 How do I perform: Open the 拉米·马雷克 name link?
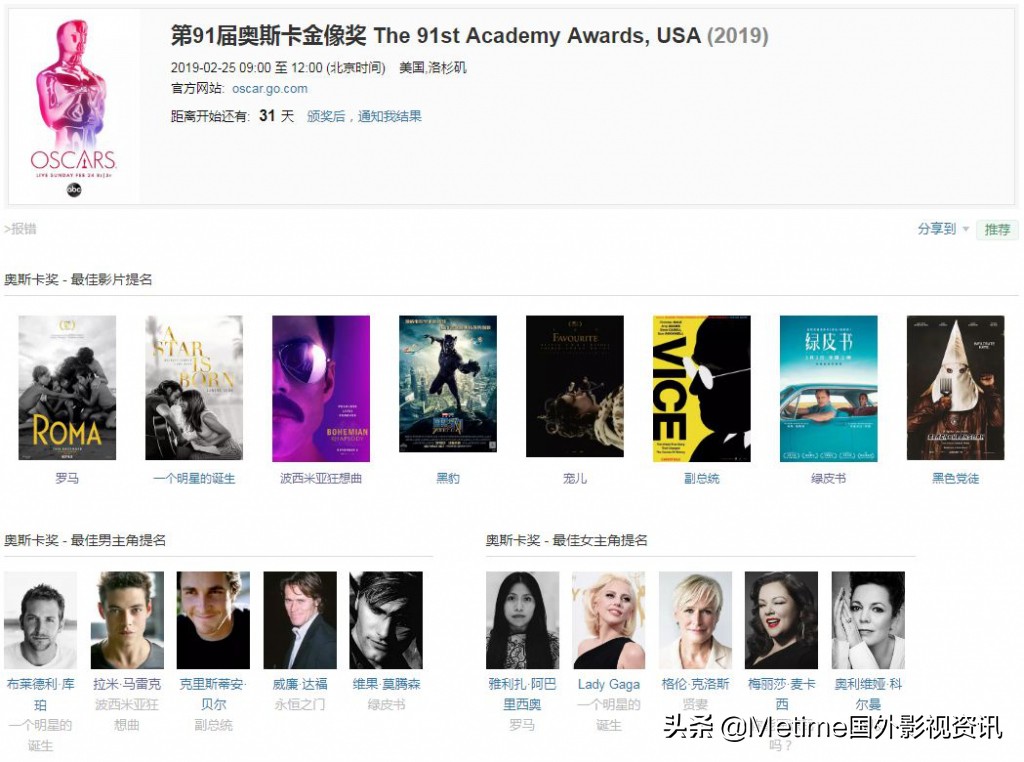pyautogui.click(x=127, y=684)
